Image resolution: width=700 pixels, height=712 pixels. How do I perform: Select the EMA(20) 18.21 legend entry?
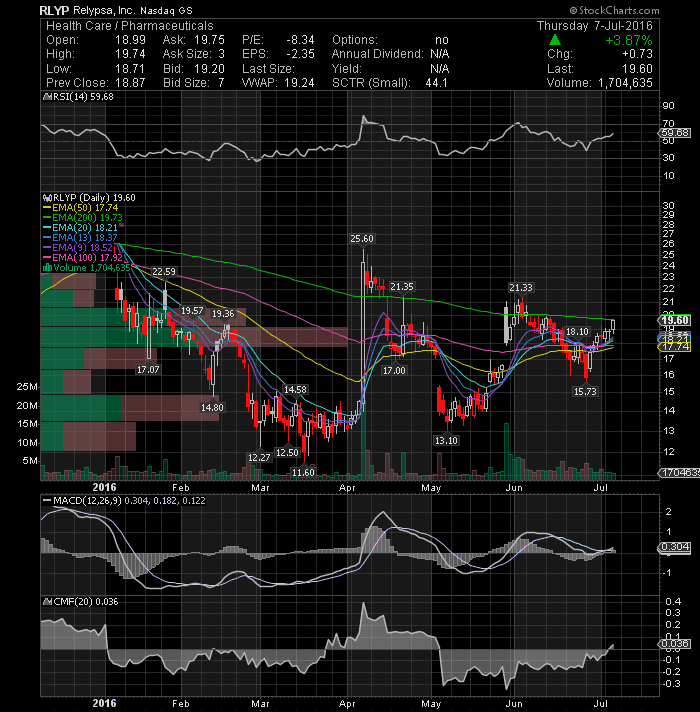click(81, 227)
